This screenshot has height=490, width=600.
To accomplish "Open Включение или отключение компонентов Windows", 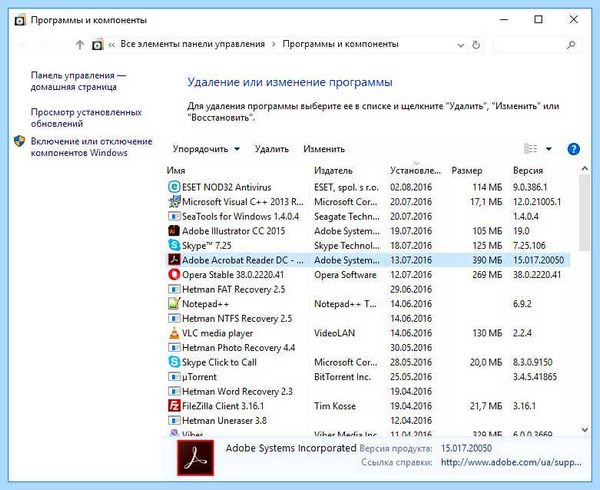I will (91, 147).
